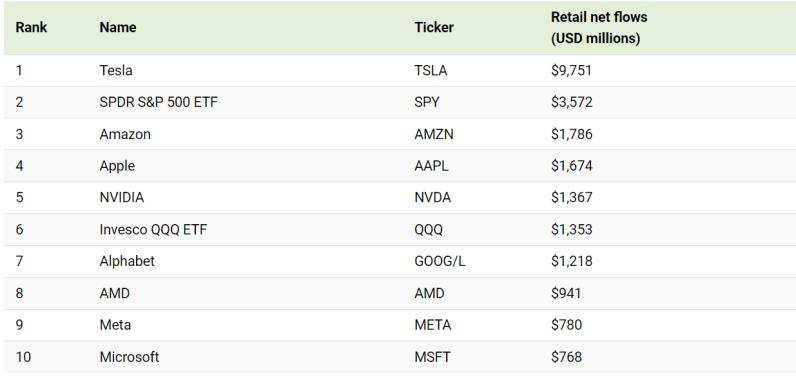Click the Name column header
Viewport: 796px width, 378px height.
[118, 27]
